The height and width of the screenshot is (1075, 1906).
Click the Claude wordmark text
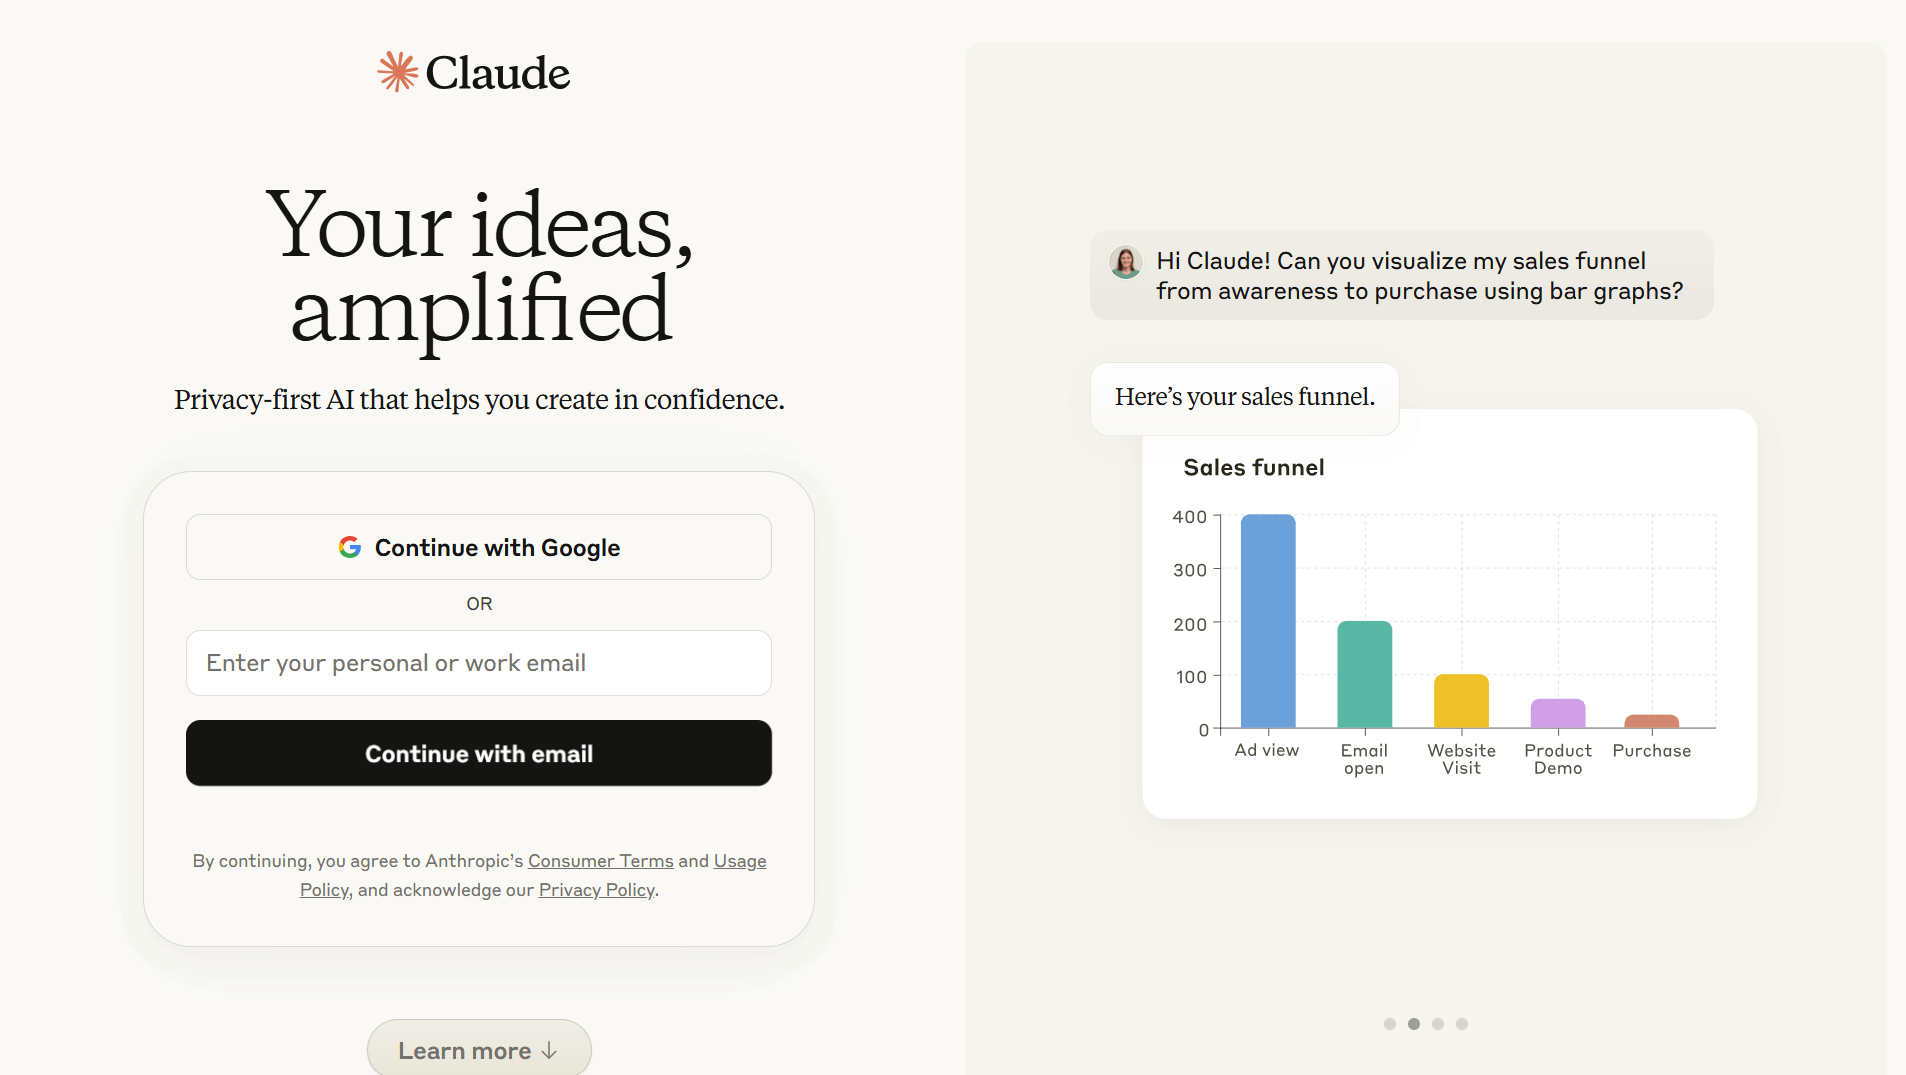coord(498,73)
